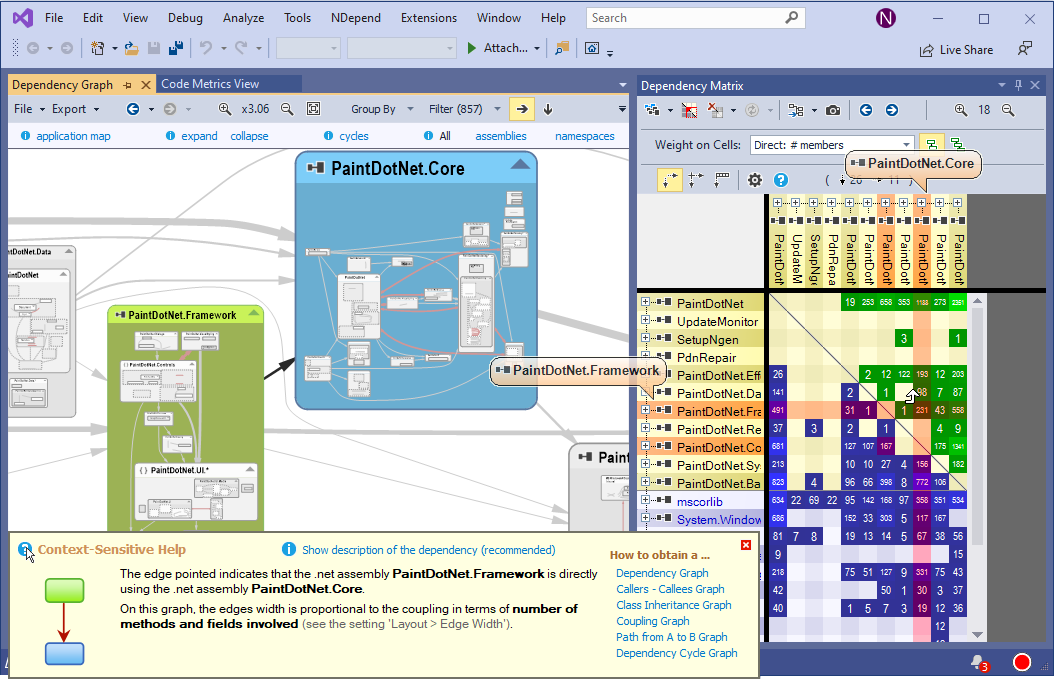The image size is (1054, 679).
Task: Click the cycles link
Action: pos(354,136)
